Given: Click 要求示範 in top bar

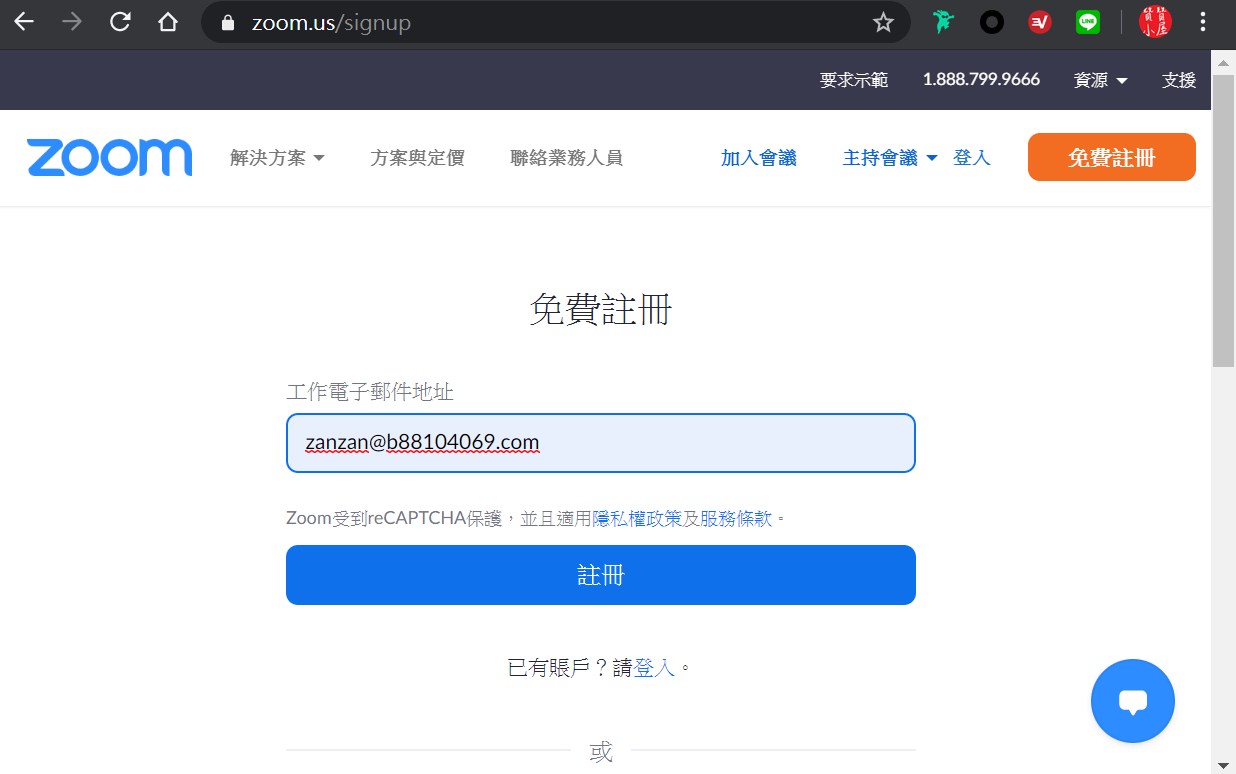Looking at the screenshot, I should [x=854, y=80].
